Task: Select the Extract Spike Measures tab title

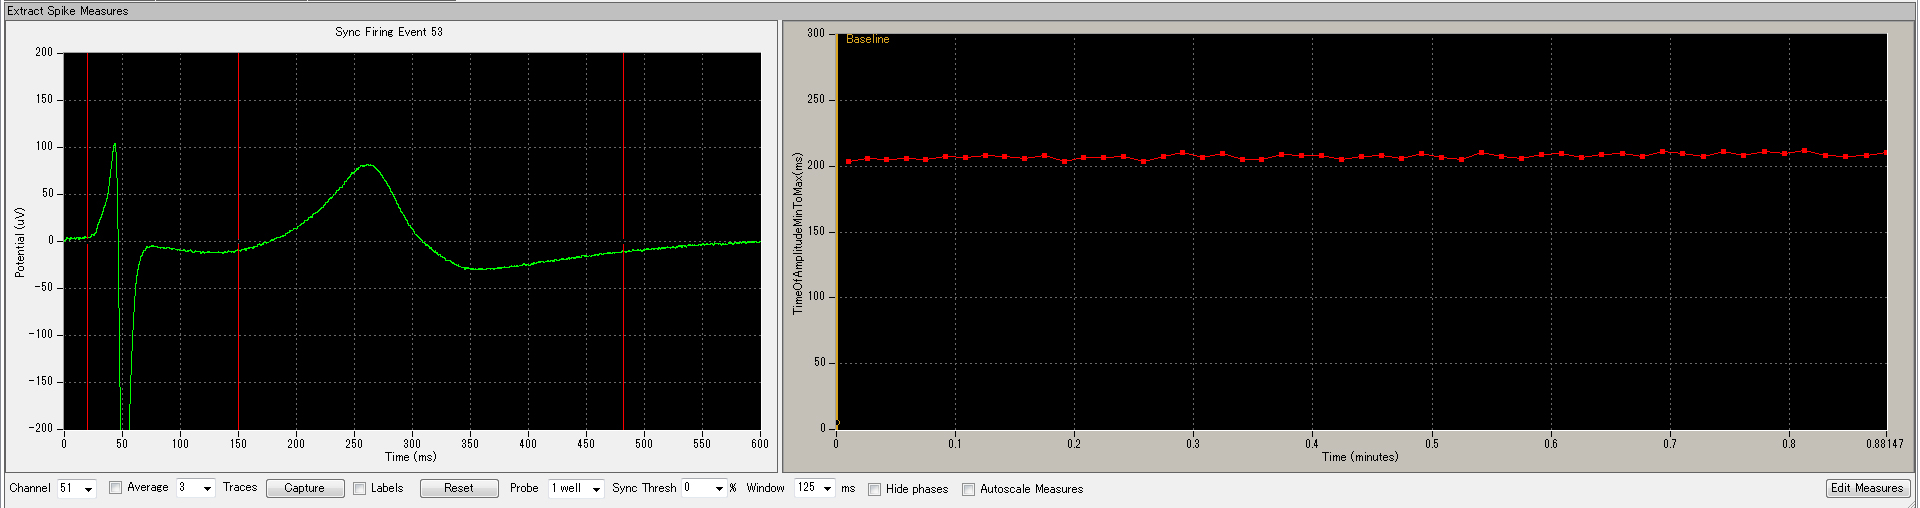Action: click(x=68, y=11)
